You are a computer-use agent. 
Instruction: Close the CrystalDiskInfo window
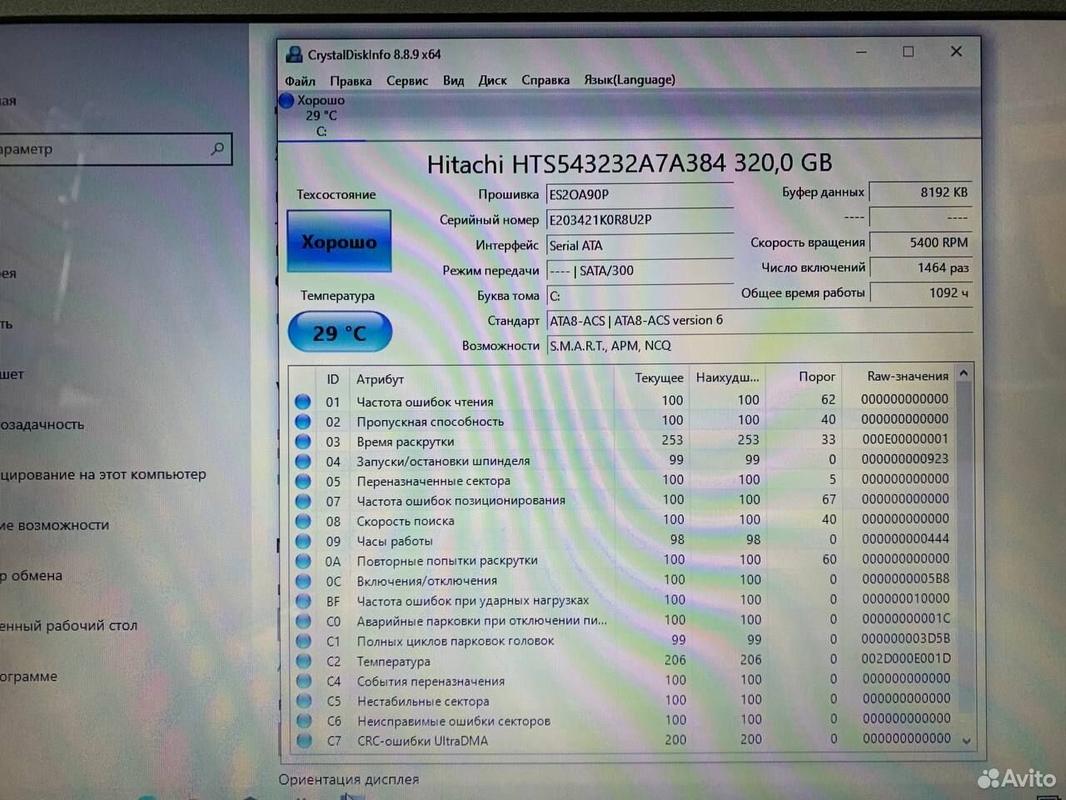(957, 51)
